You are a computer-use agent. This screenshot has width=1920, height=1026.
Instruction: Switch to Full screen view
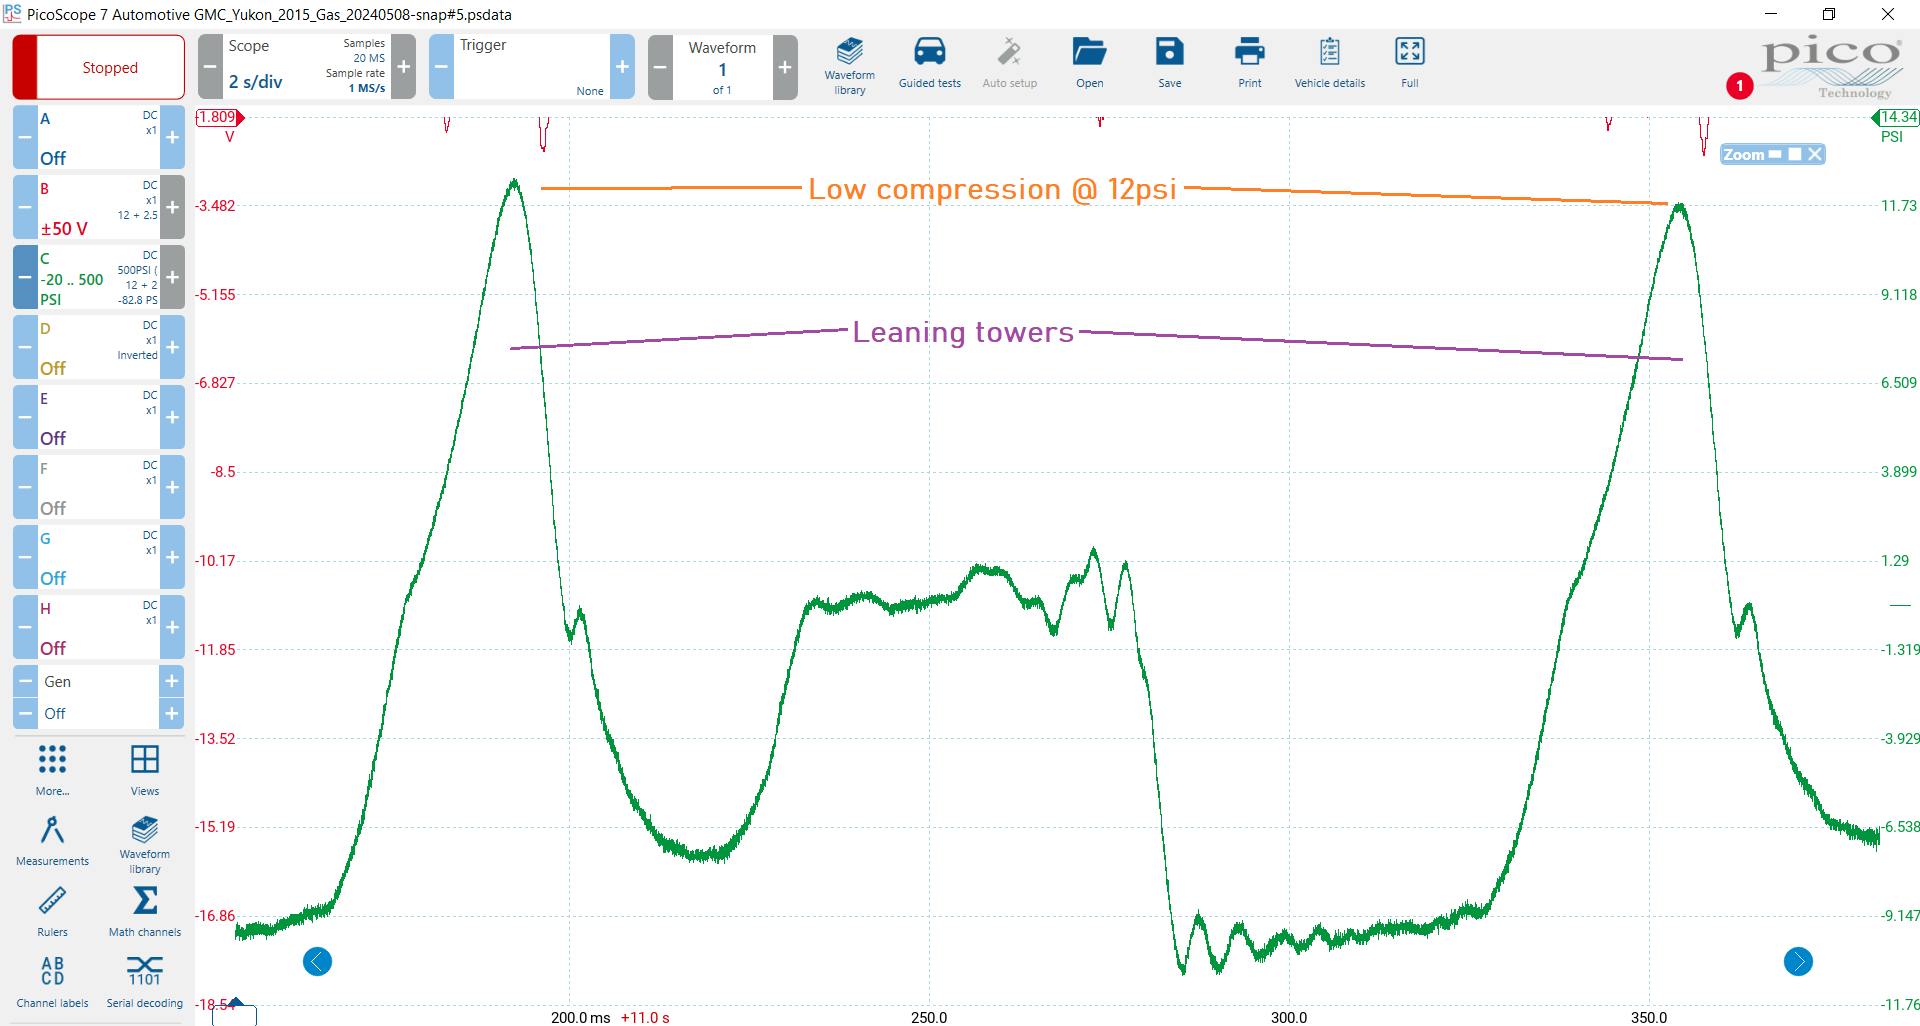(1409, 64)
